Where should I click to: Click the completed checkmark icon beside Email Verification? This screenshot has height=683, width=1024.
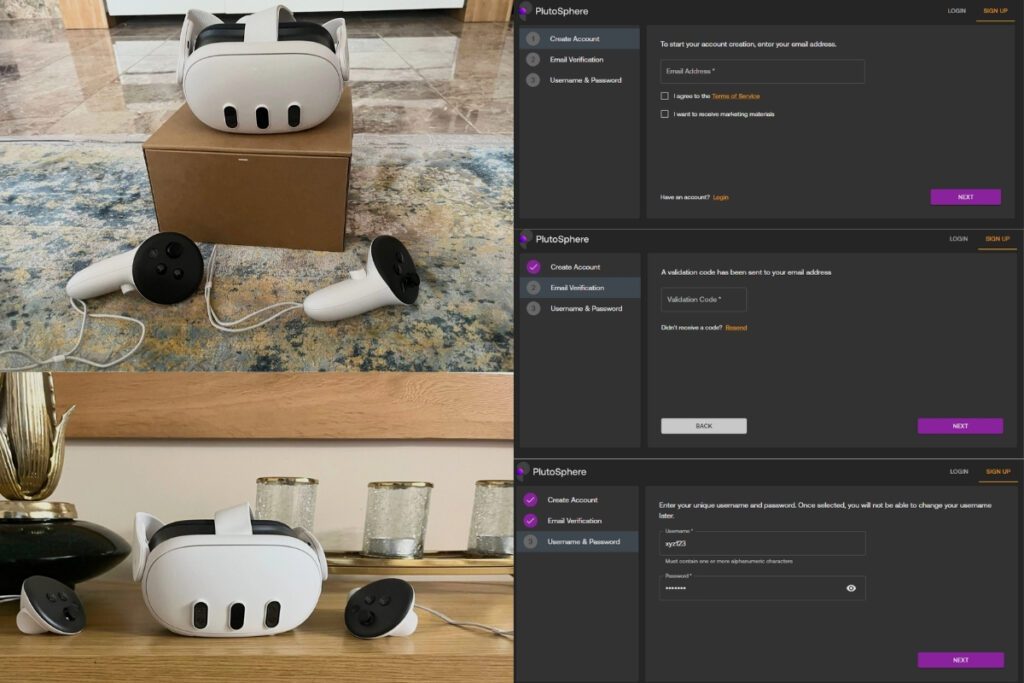530,521
